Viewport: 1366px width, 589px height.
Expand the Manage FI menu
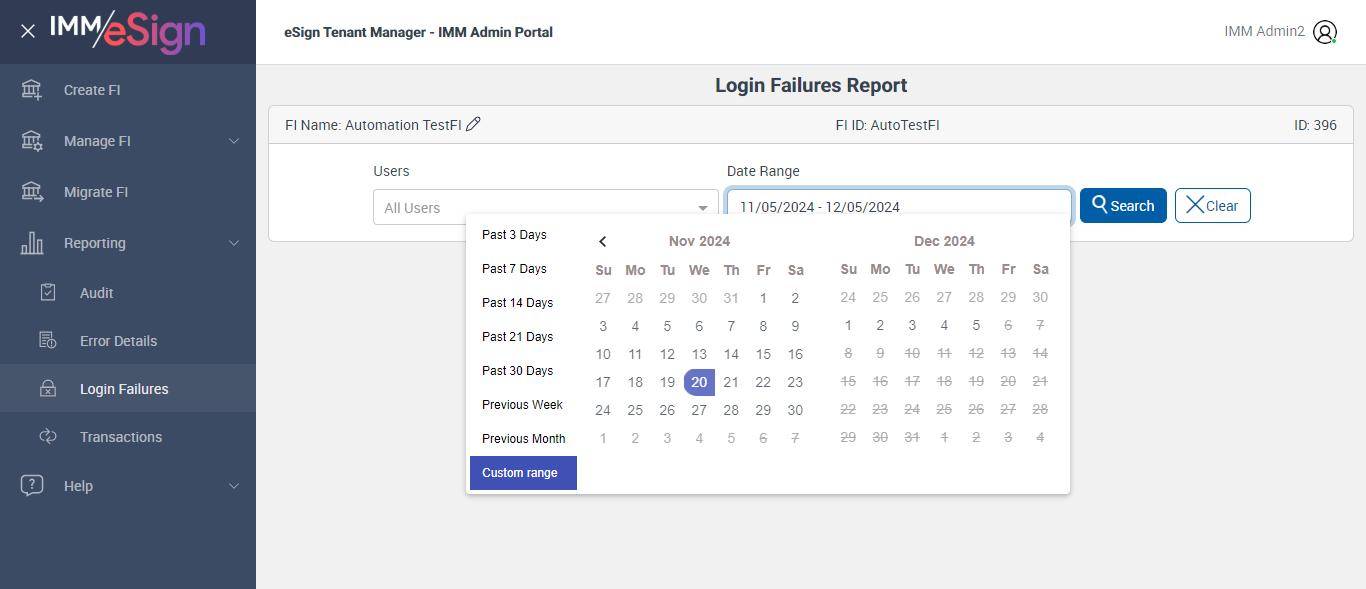(234, 141)
